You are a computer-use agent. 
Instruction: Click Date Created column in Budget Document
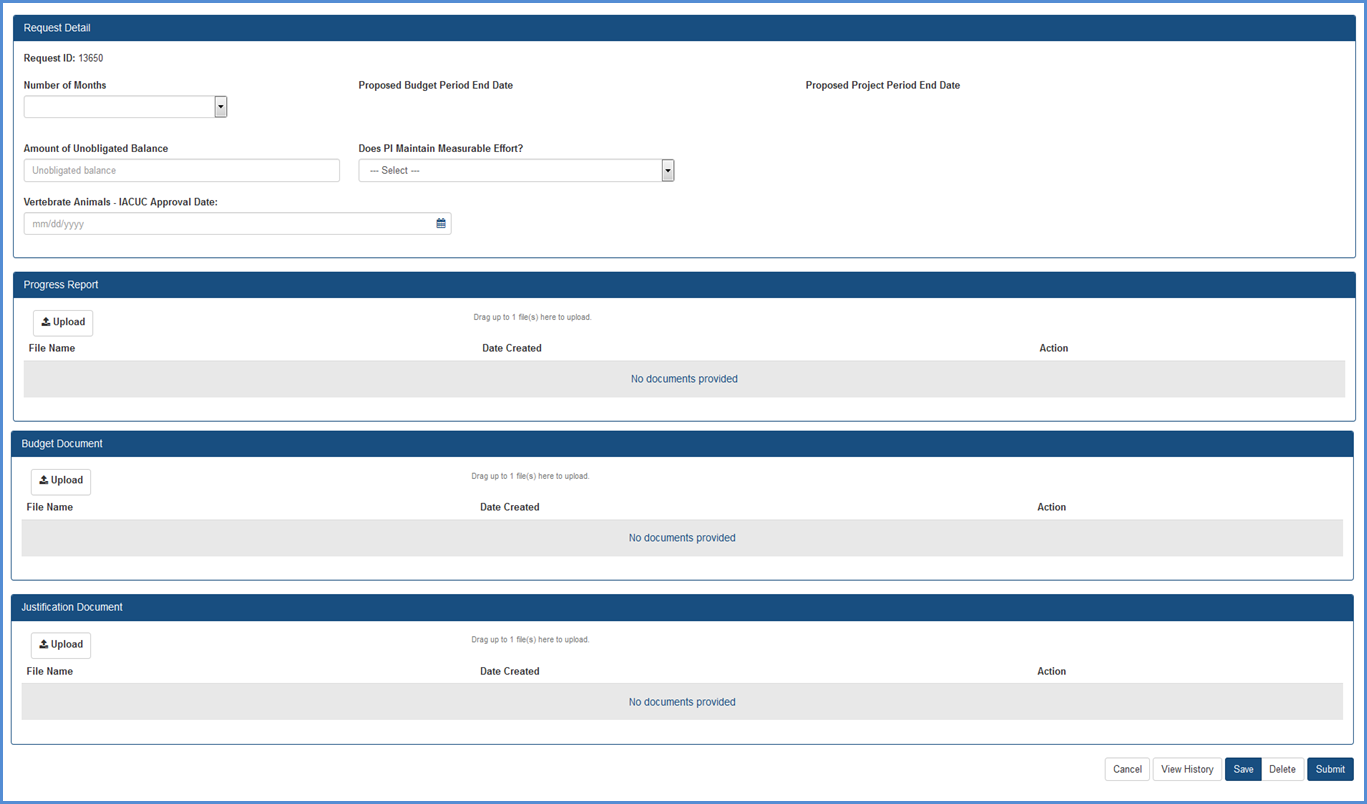click(510, 507)
